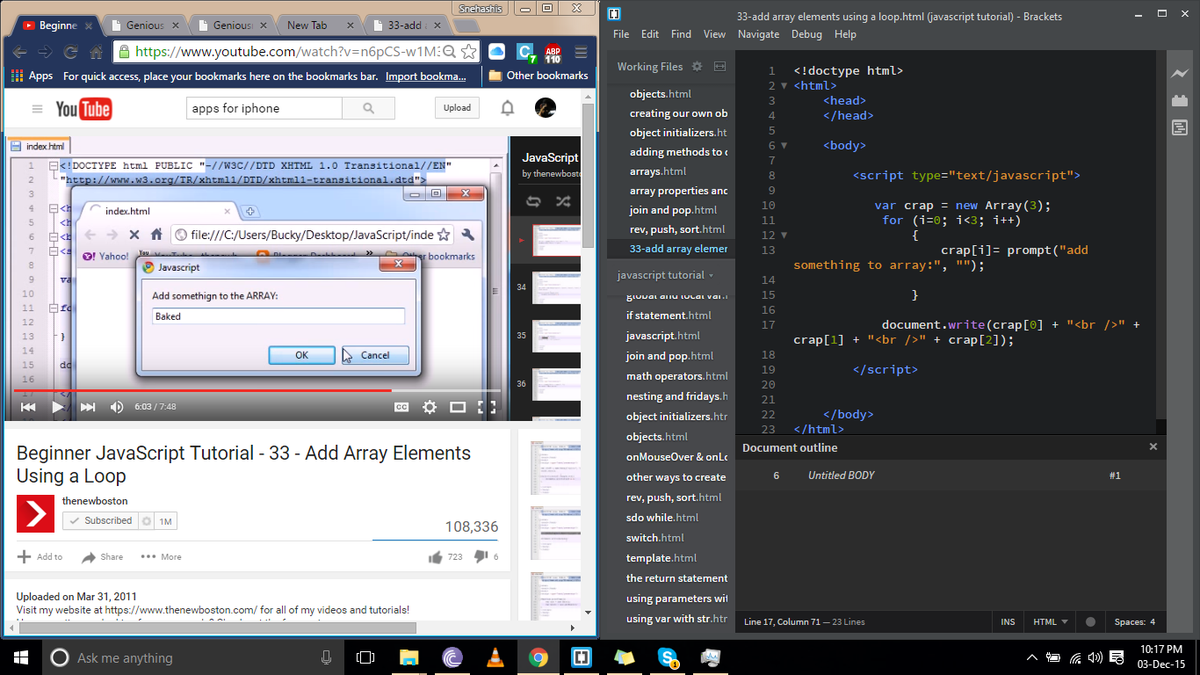1200x675 pixels.
Task: Open subscription settings gear dropdown
Action: tap(147, 521)
